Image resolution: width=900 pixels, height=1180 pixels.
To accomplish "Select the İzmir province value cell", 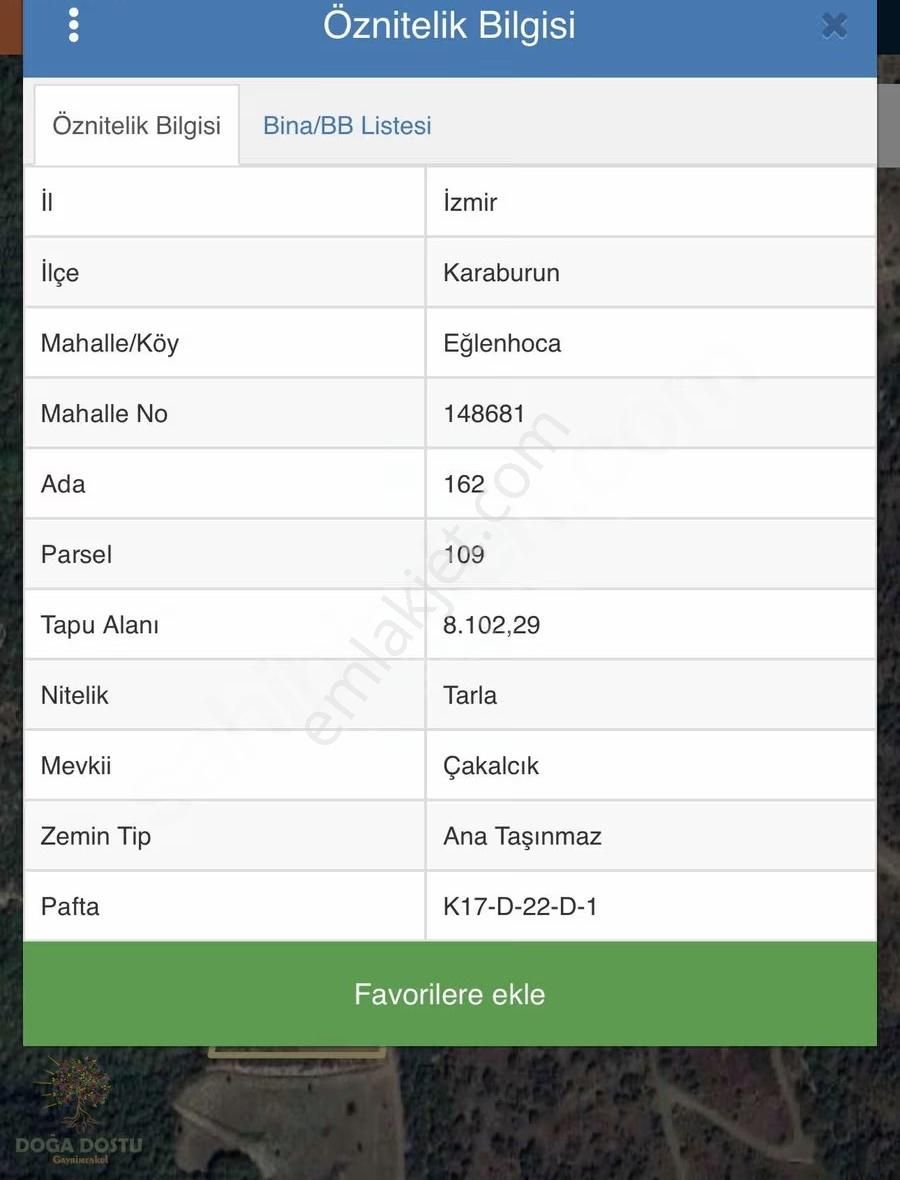I will click(470, 201).
